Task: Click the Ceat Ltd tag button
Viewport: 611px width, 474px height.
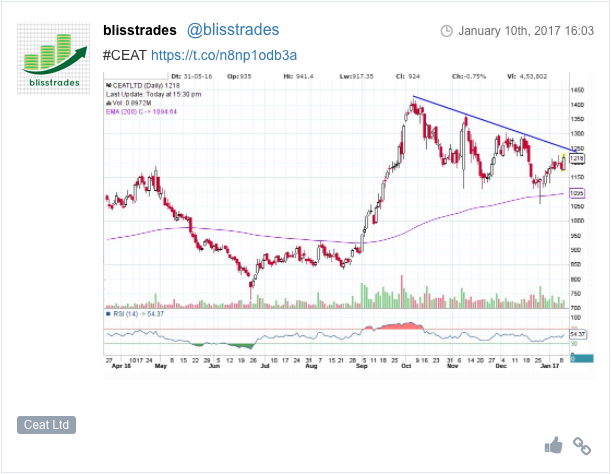Action: point(46,424)
